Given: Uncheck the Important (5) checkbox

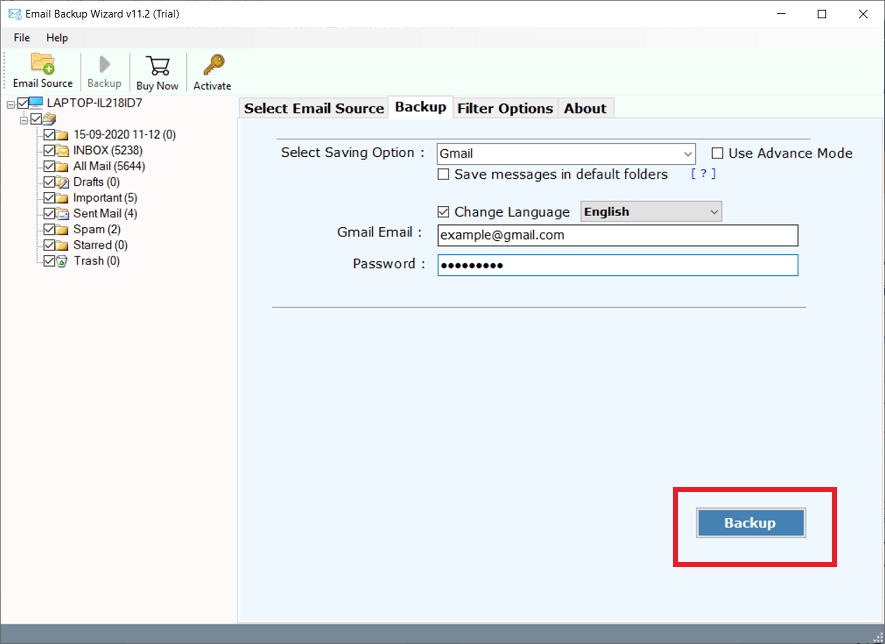Looking at the screenshot, I should [49, 198].
